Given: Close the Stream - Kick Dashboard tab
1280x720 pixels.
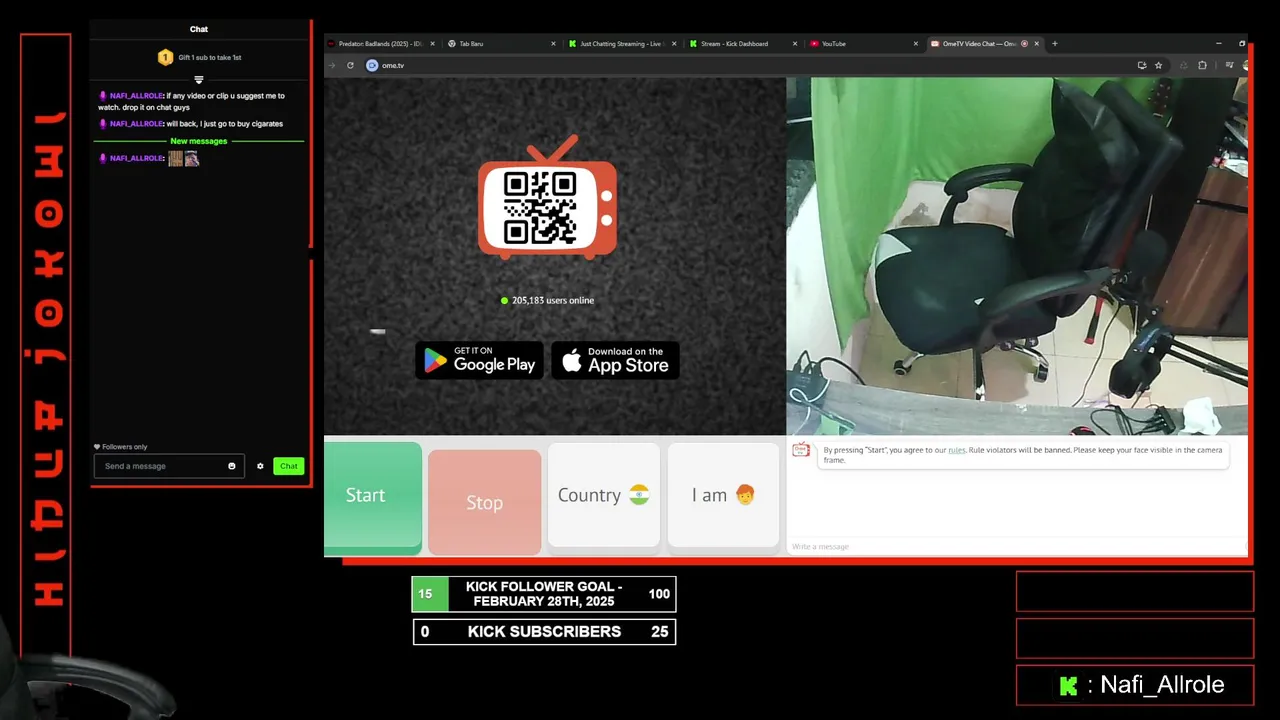Looking at the screenshot, I should tap(795, 44).
